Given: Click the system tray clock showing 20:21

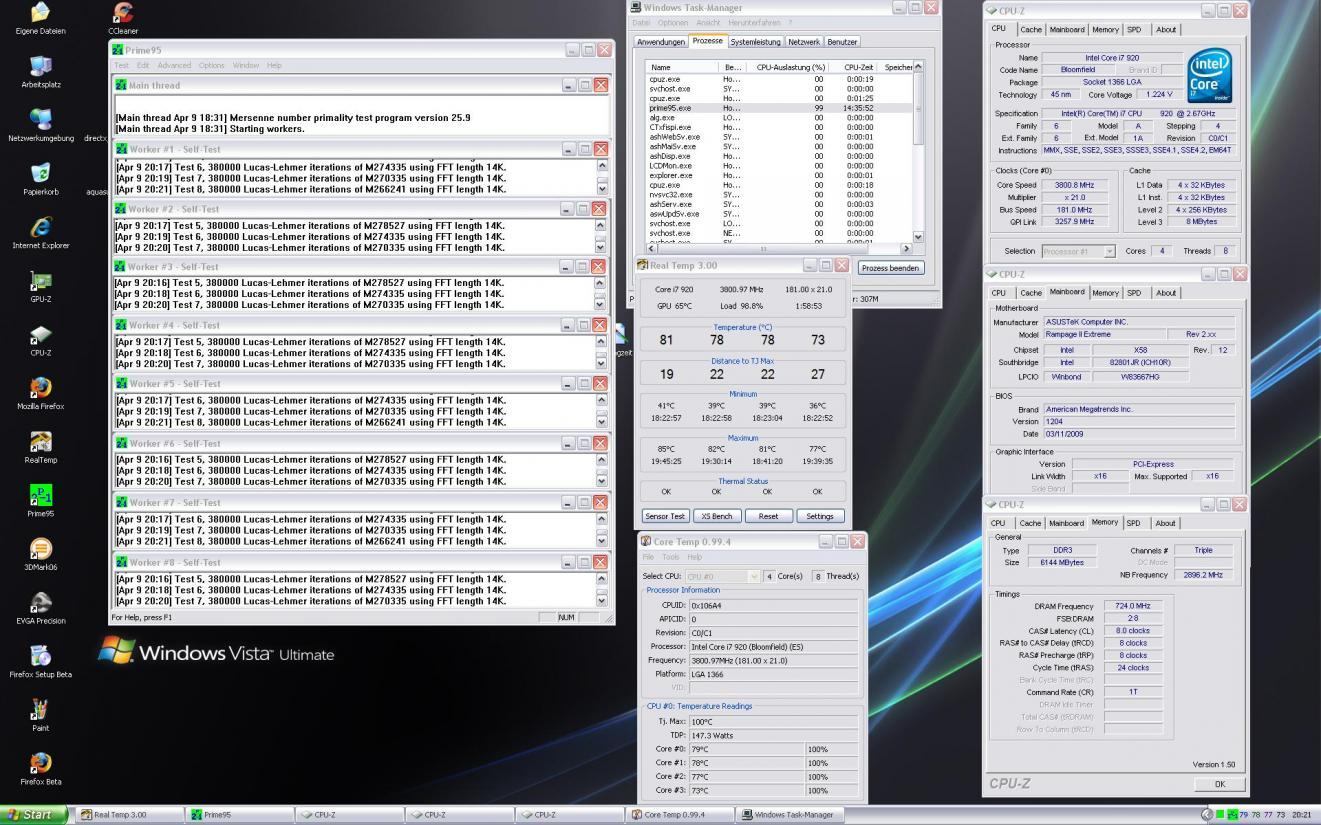Looking at the screenshot, I should (x=1301, y=815).
